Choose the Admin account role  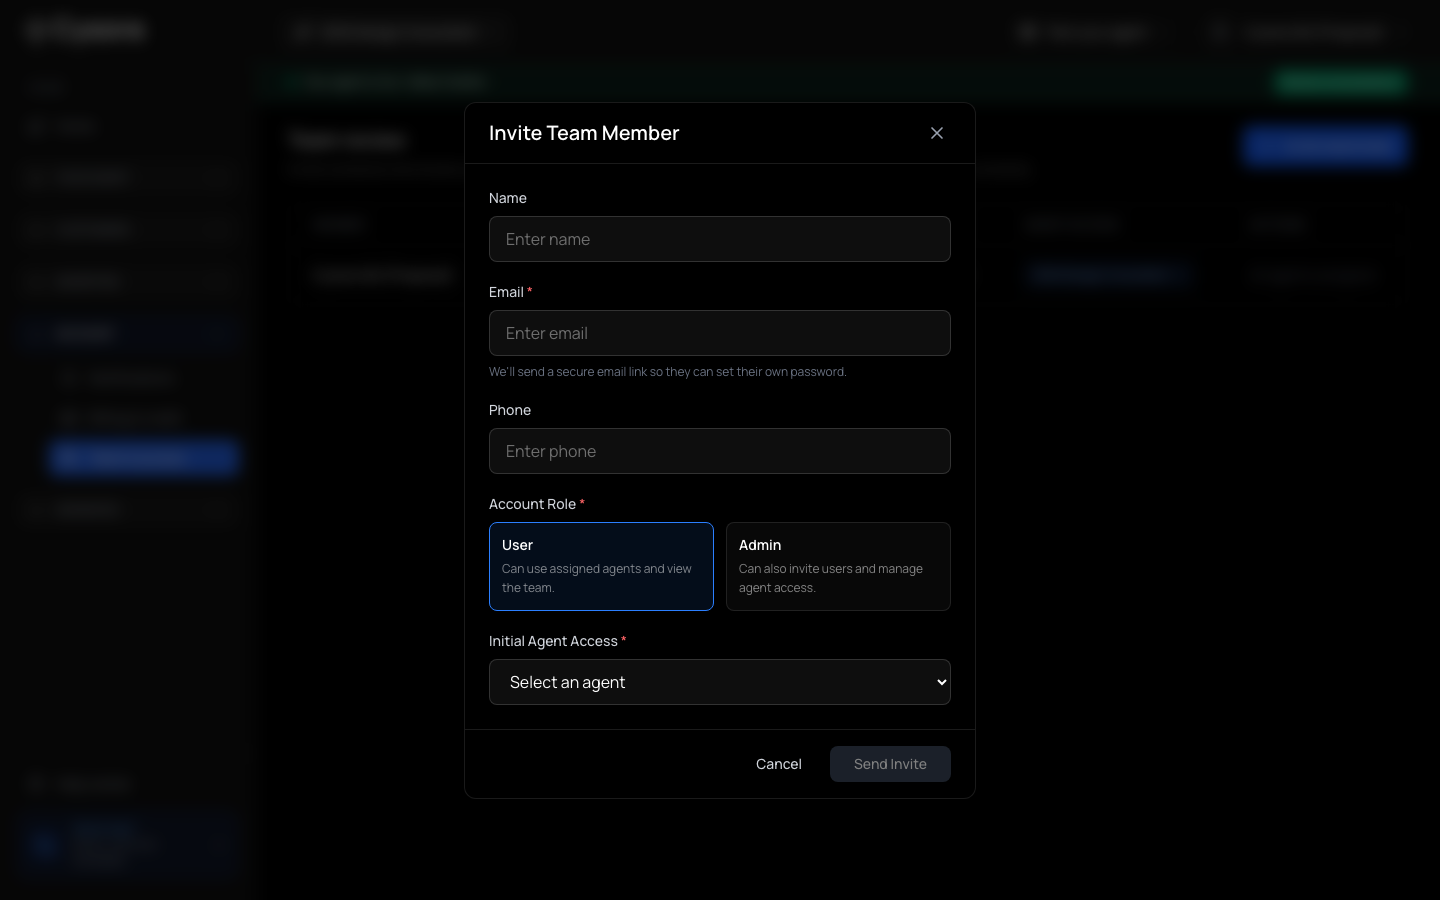click(838, 566)
